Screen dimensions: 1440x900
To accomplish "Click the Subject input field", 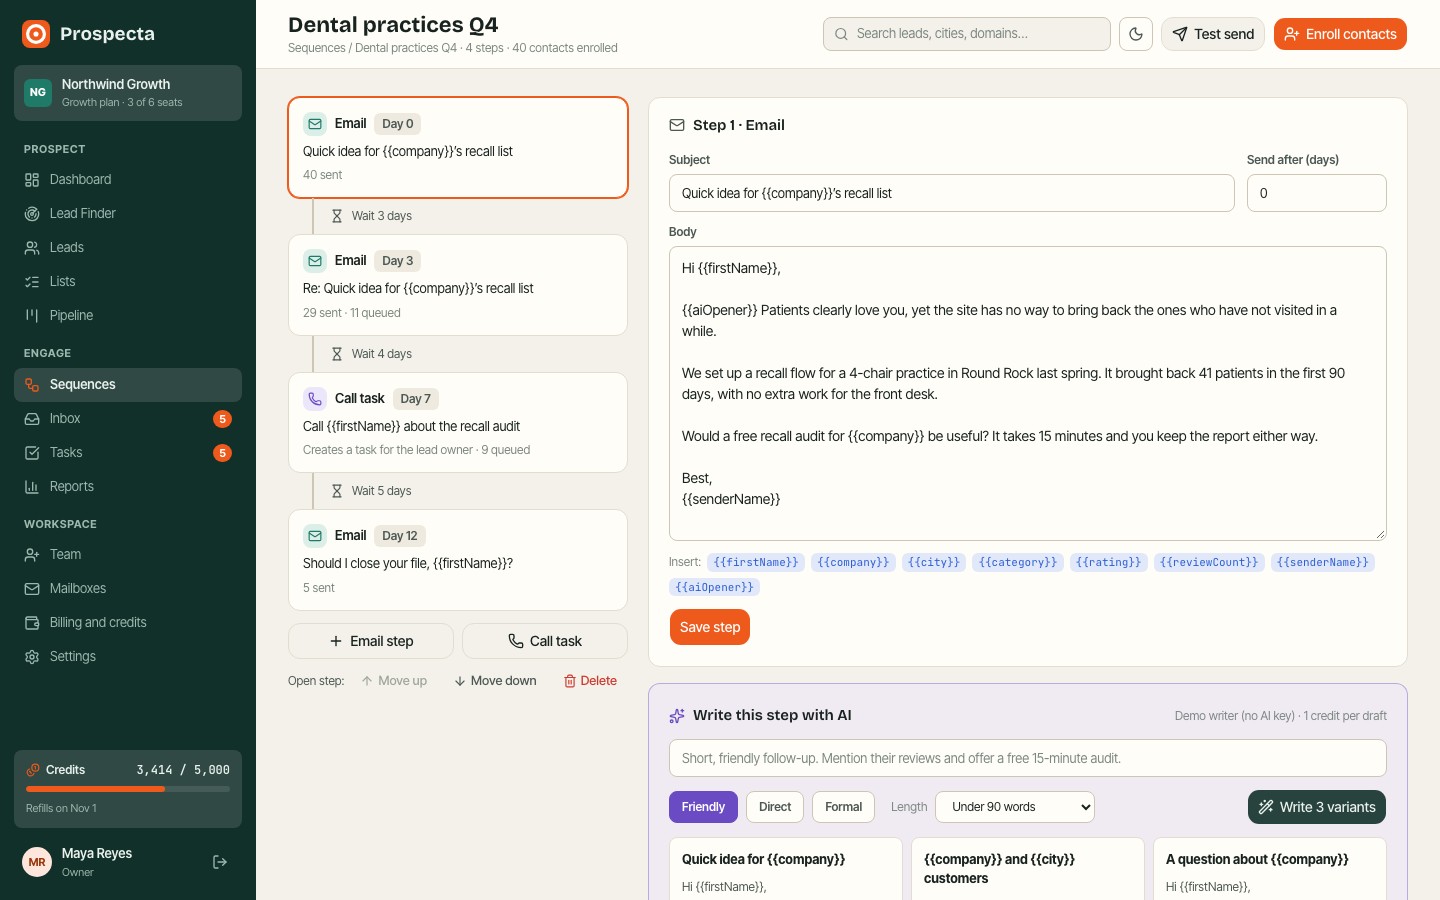I will tap(952, 193).
